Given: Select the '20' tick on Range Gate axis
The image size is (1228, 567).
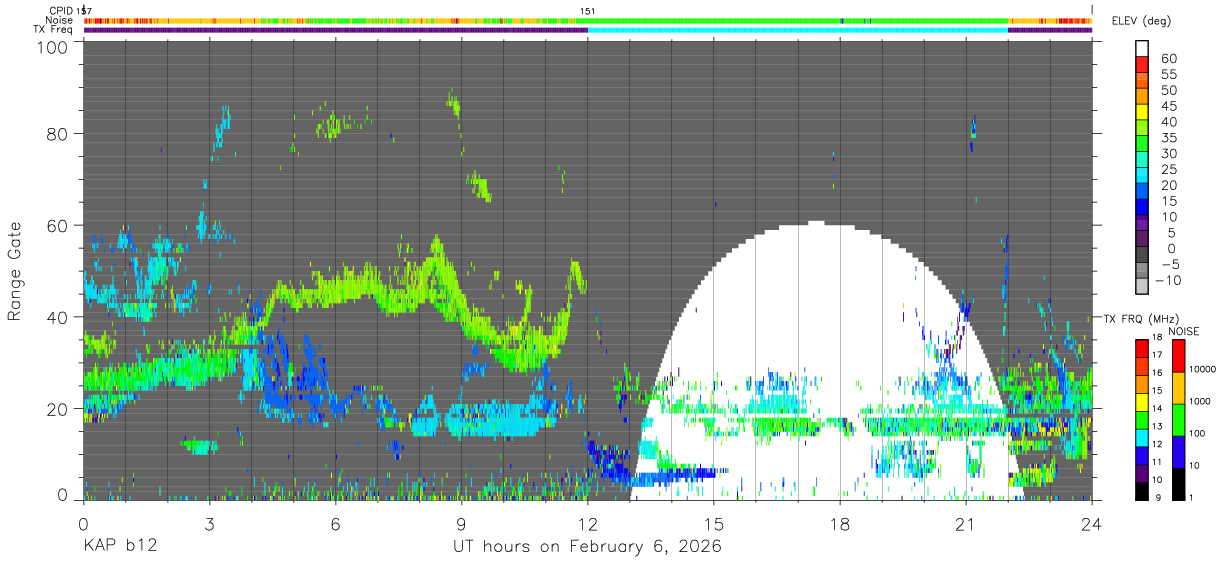Looking at the screenshot, I should tap(58, 408).
